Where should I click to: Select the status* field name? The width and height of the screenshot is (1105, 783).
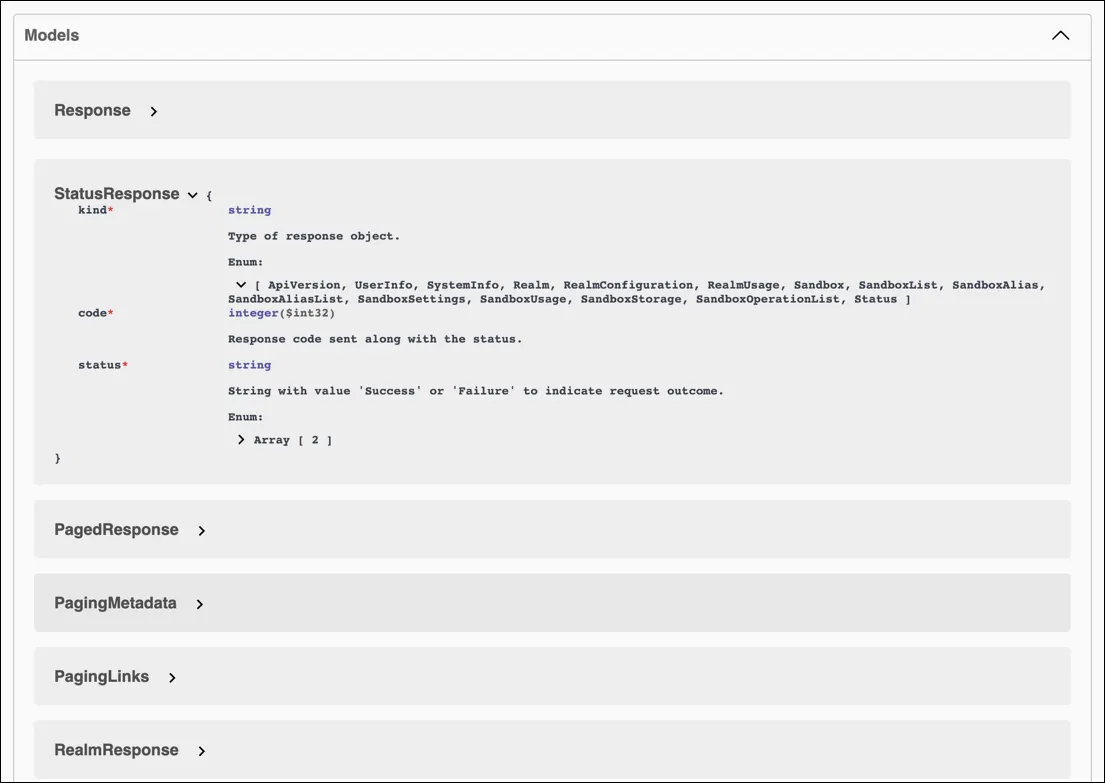(x=98, y=365)
